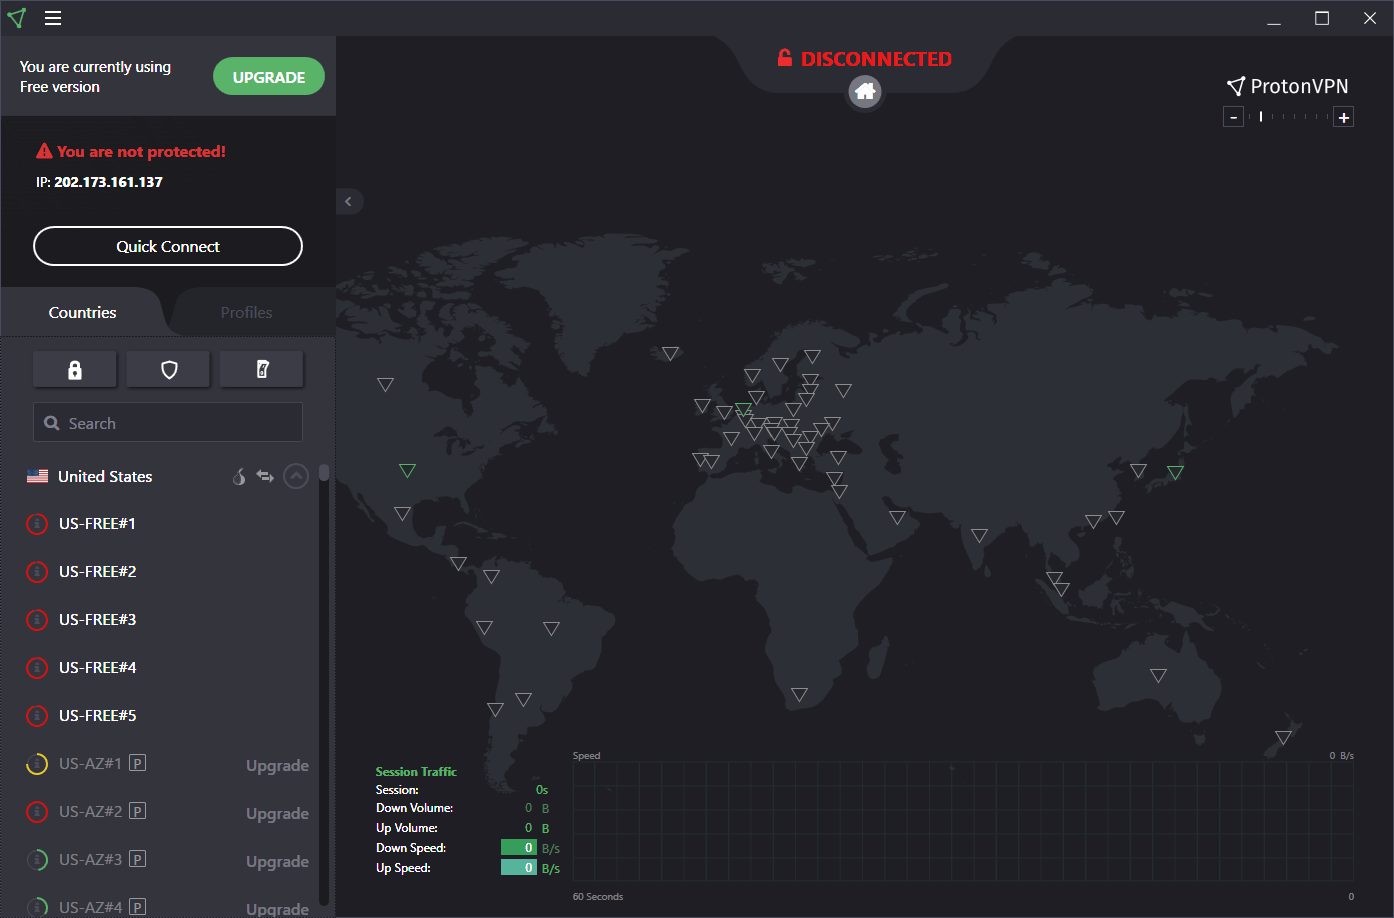This screenshot has width=1394, height=918.
Task: Switch to the Profiles tab
Action: click(x=246, y=313)
